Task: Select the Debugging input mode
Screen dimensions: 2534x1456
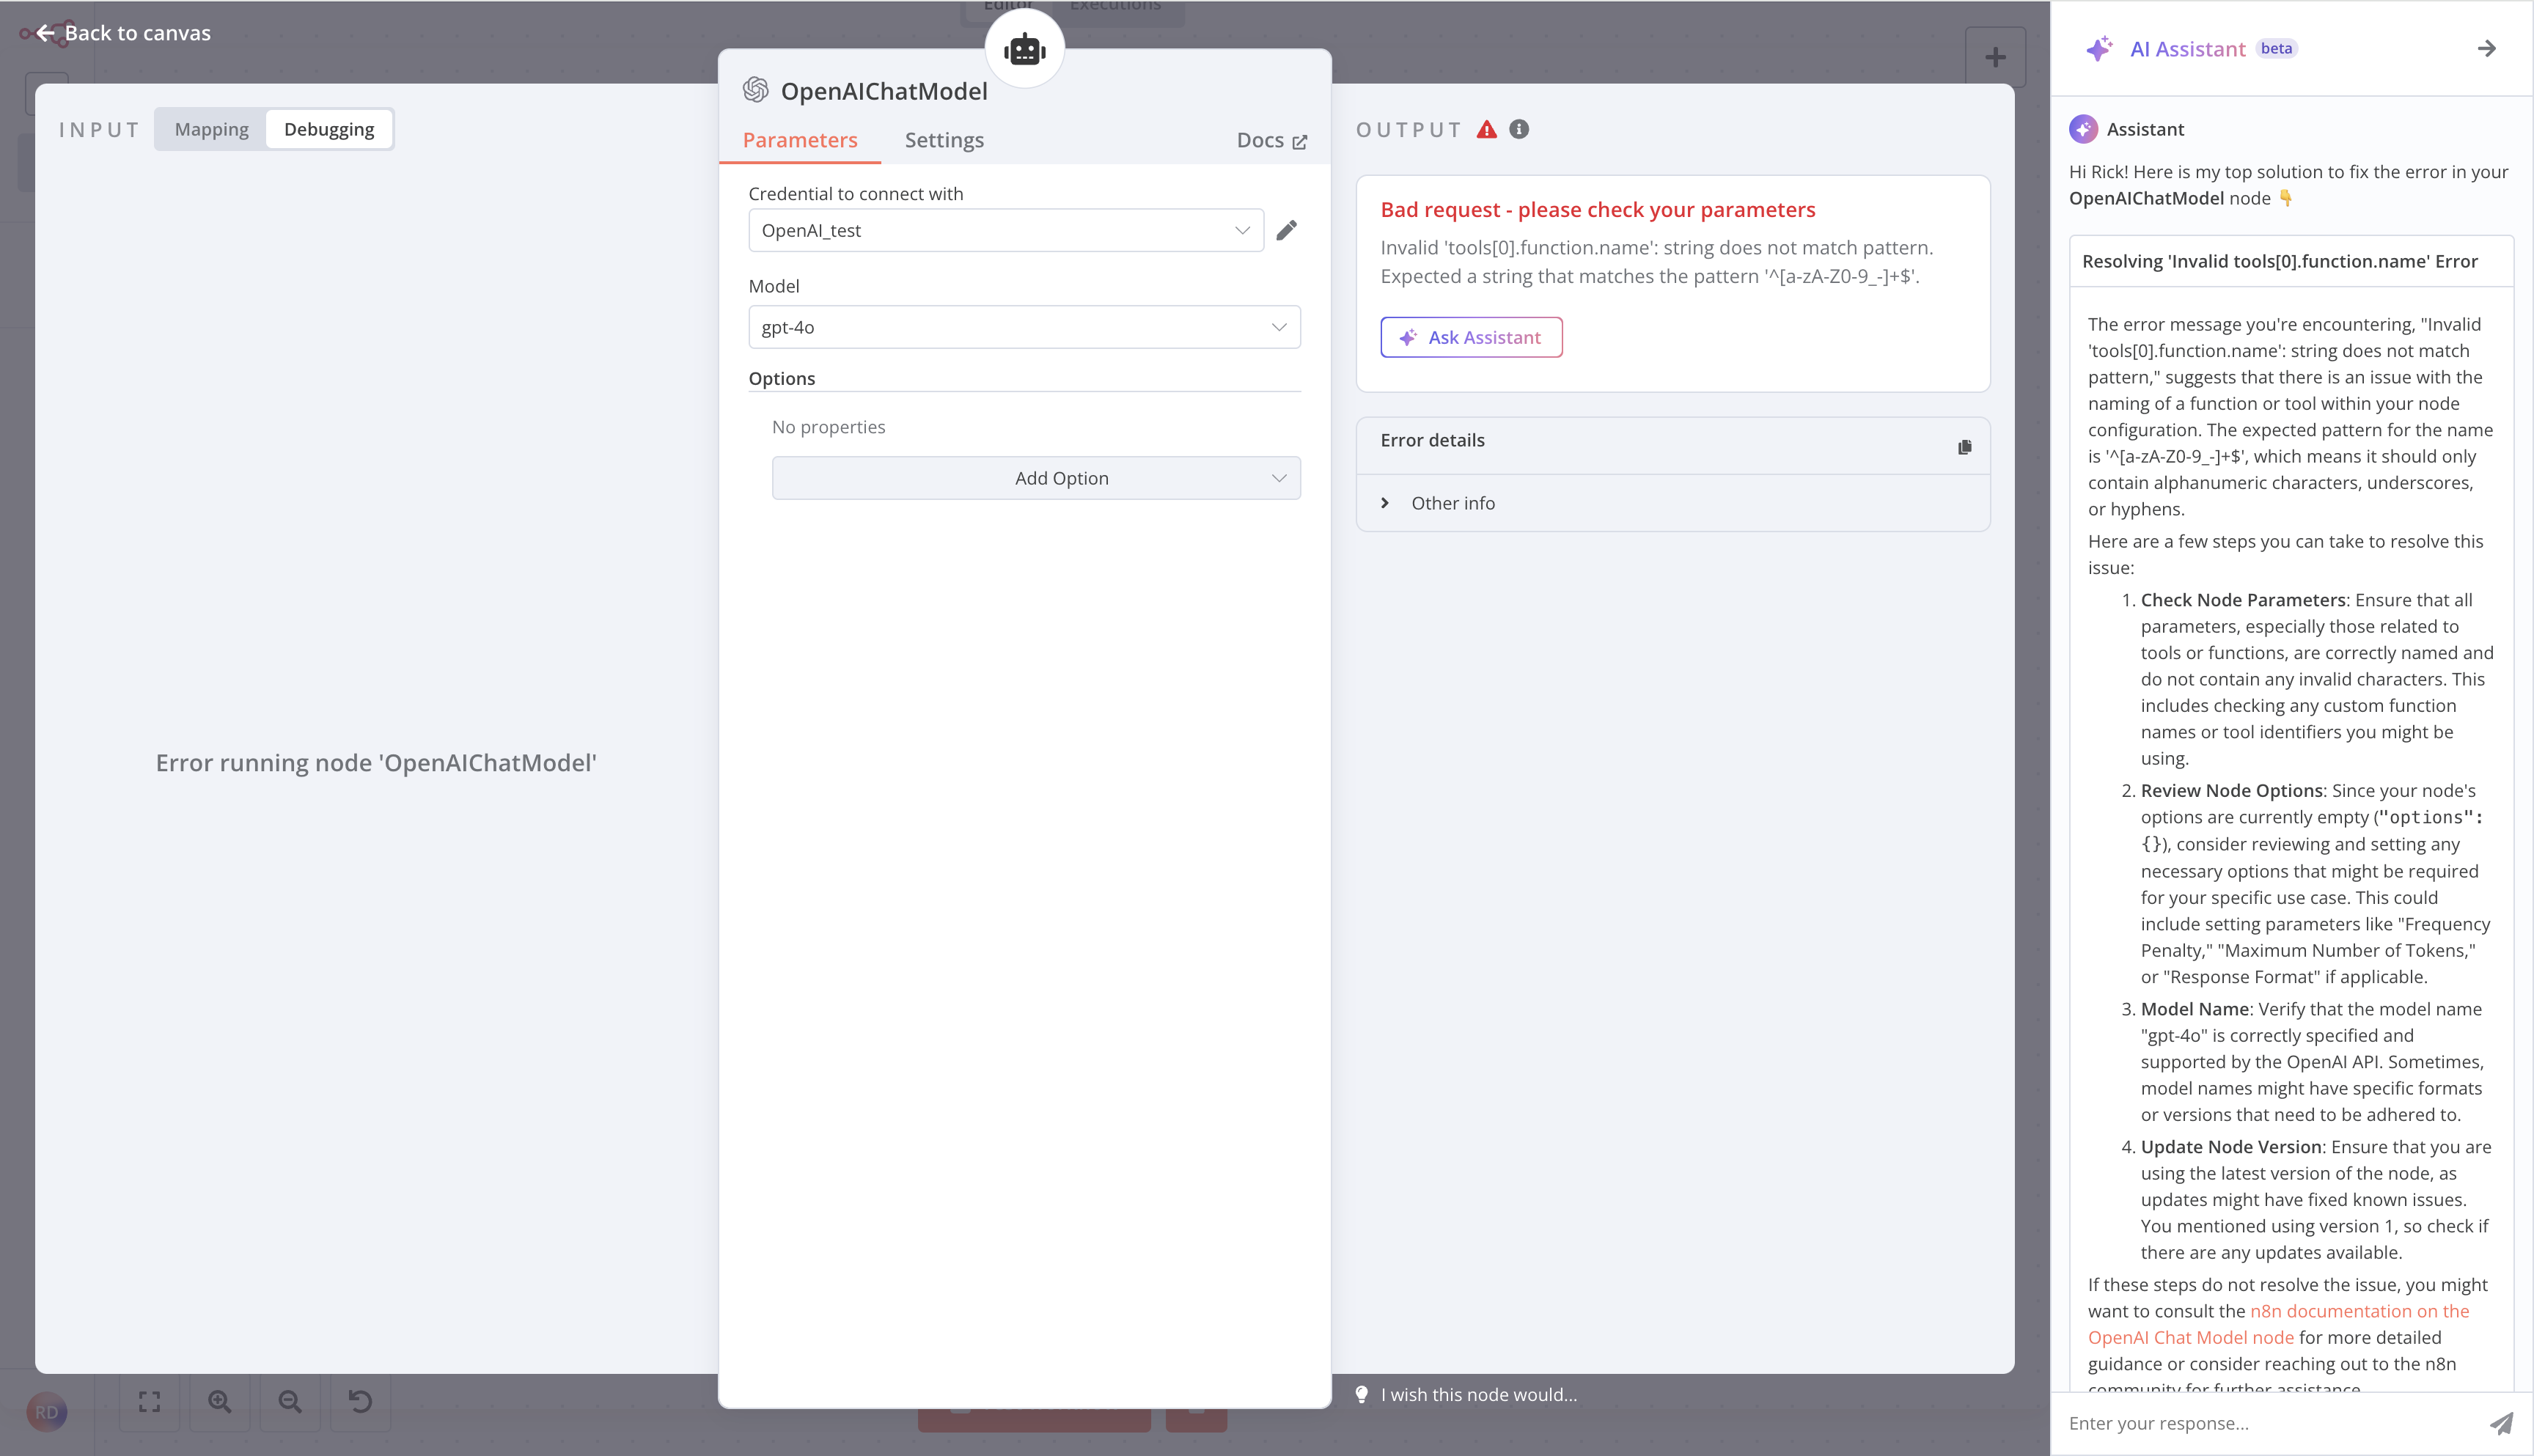Action: tap(329, 129)
